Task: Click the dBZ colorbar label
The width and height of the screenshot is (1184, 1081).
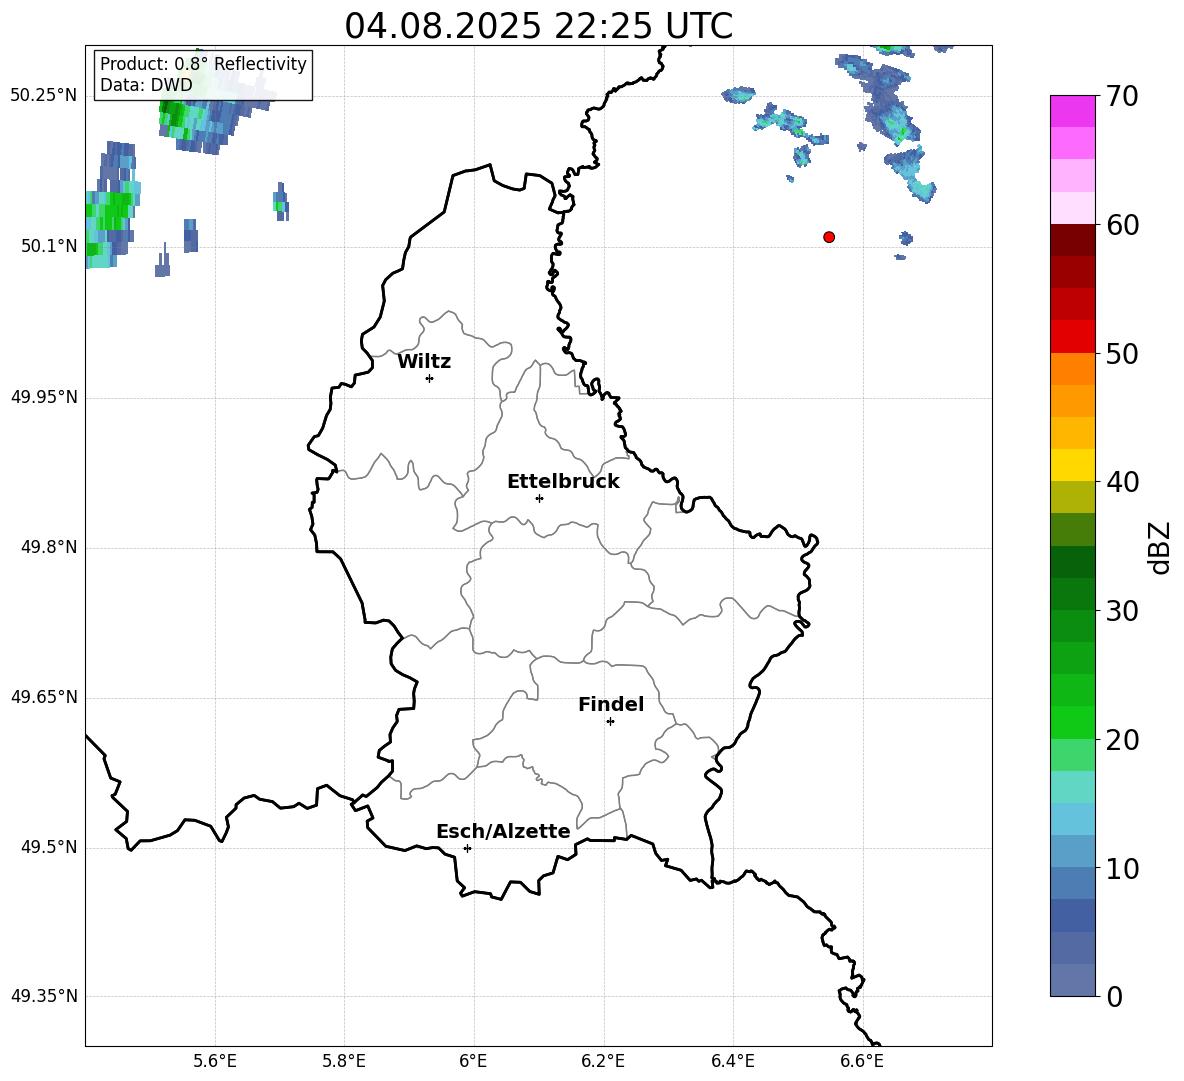Action: tap(1159, 547)
